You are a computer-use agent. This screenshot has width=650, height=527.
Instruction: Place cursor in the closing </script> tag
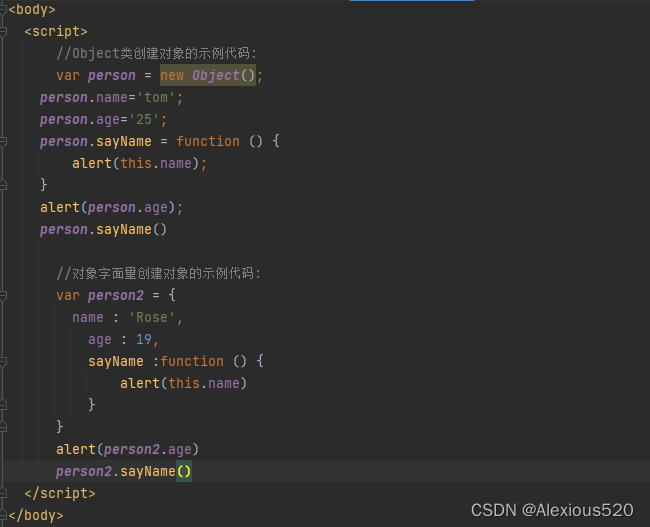[x=60, y=493]
